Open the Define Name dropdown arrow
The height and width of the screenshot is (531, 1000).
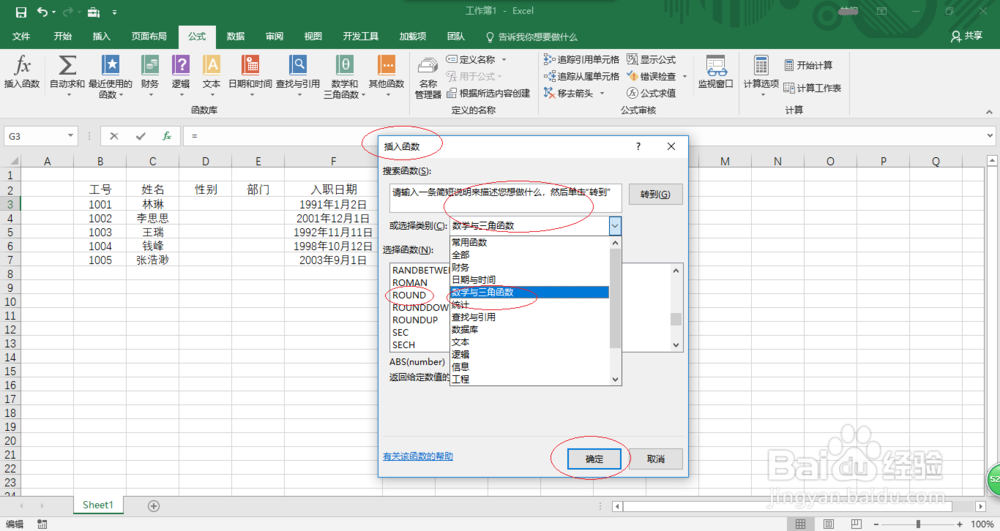504,59
